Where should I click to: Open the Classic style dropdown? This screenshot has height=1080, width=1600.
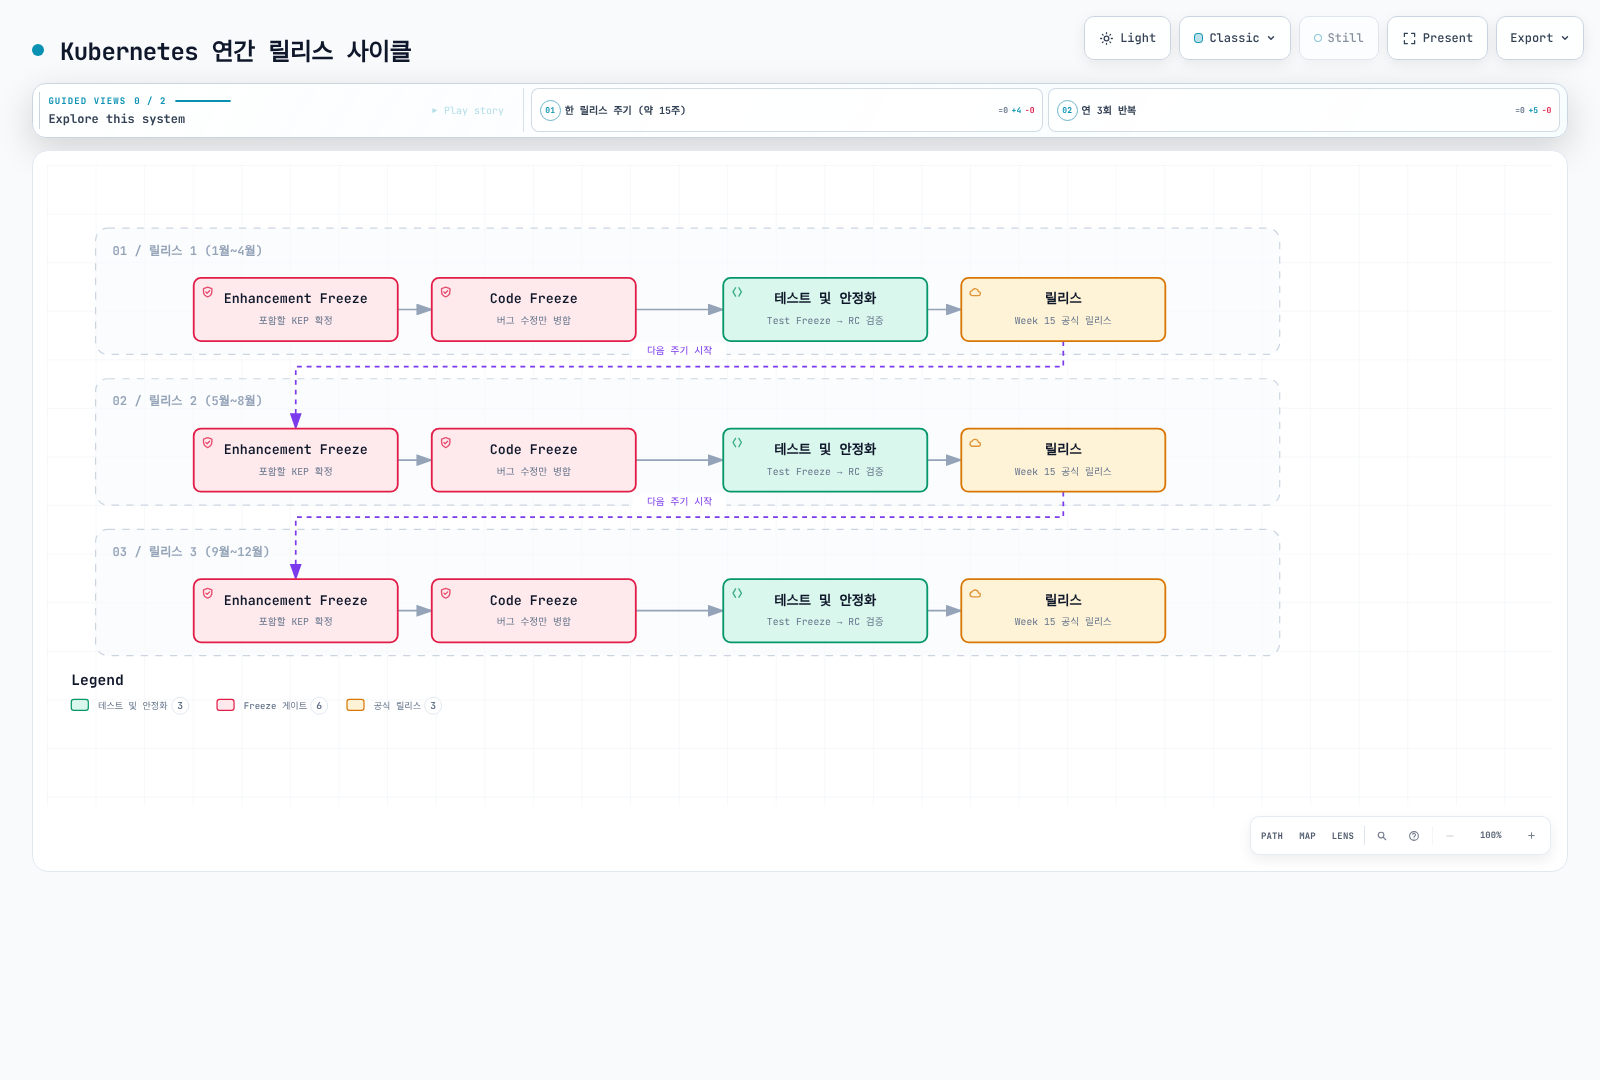tap(1234, 38)
